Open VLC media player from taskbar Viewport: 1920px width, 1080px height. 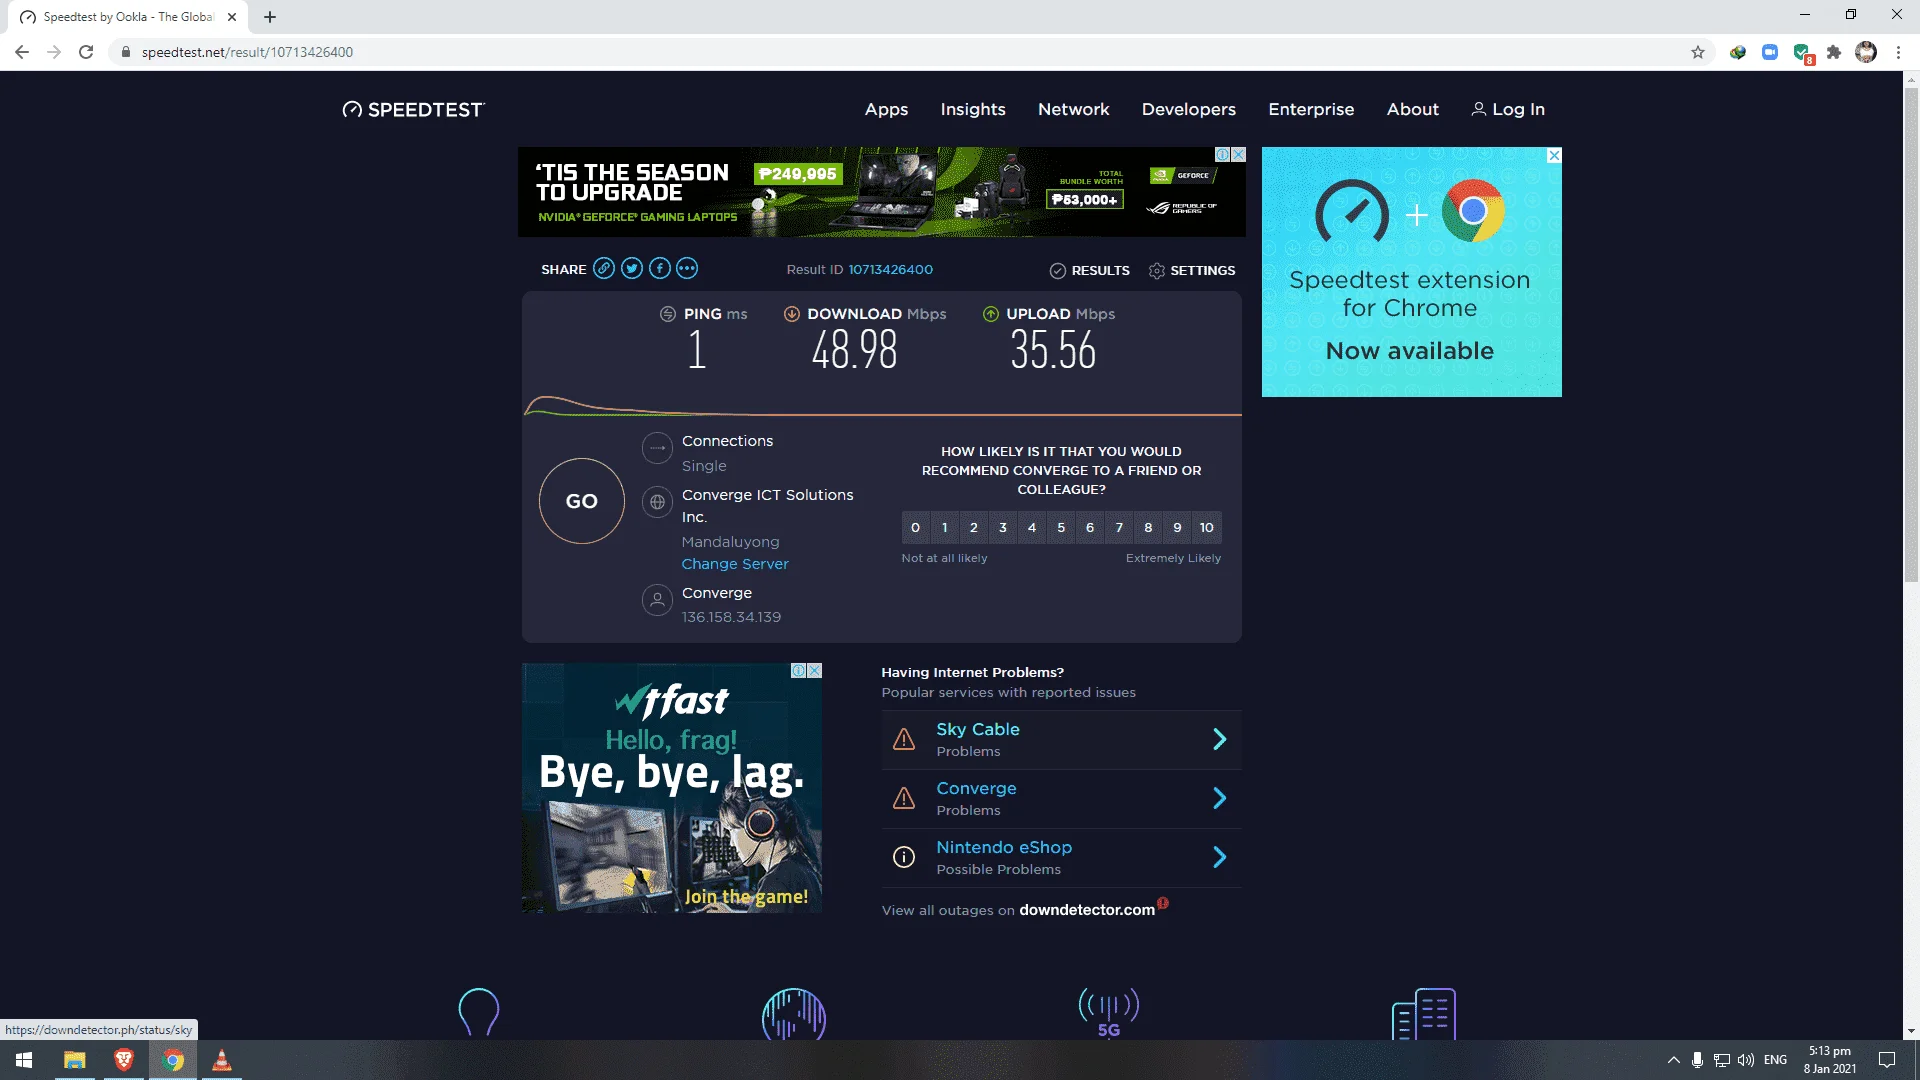[x=222, y=1060]
